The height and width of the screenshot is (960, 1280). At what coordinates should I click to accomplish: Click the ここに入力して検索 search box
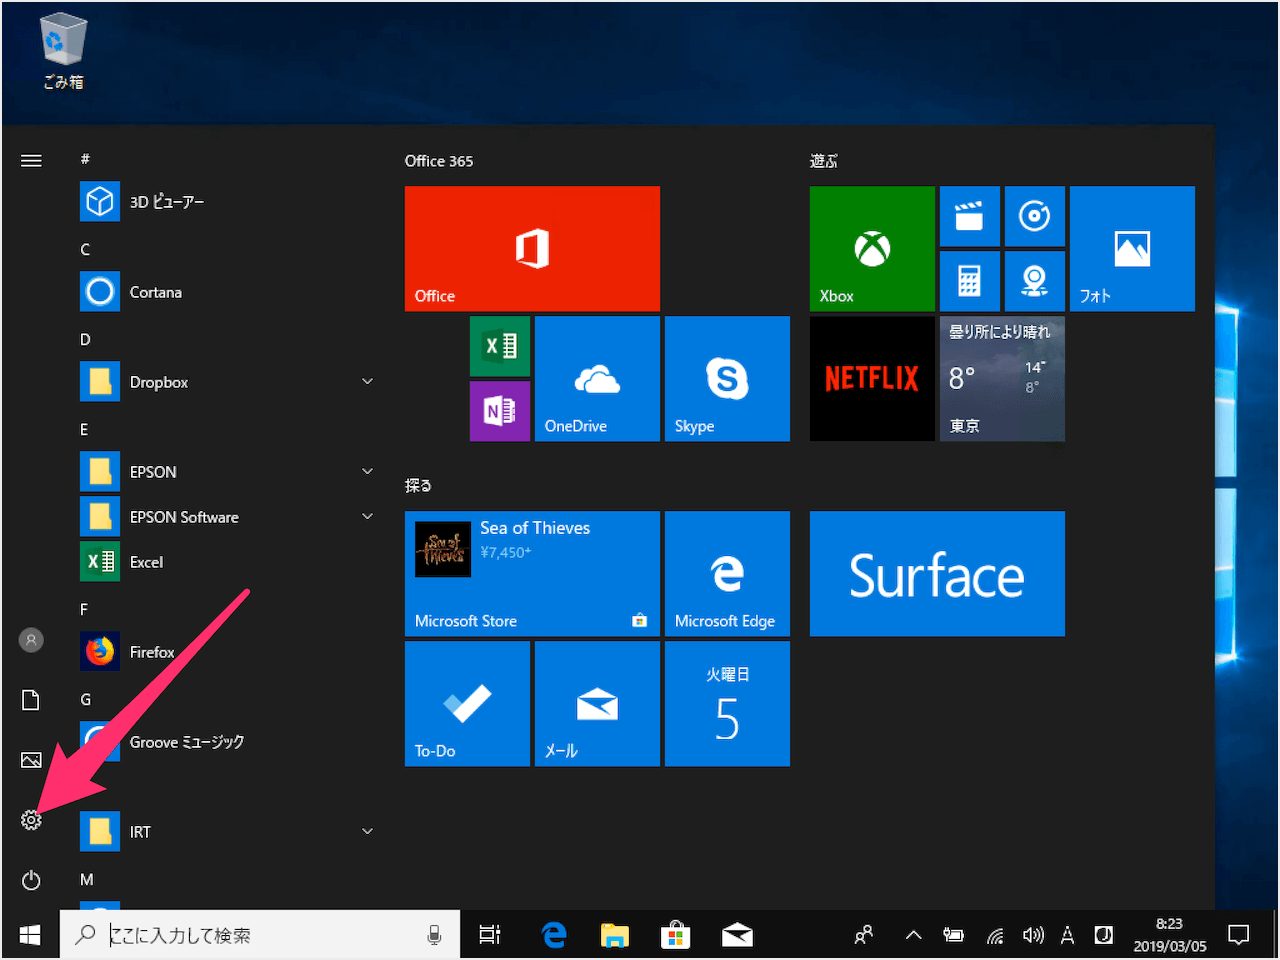click(260, 935)
